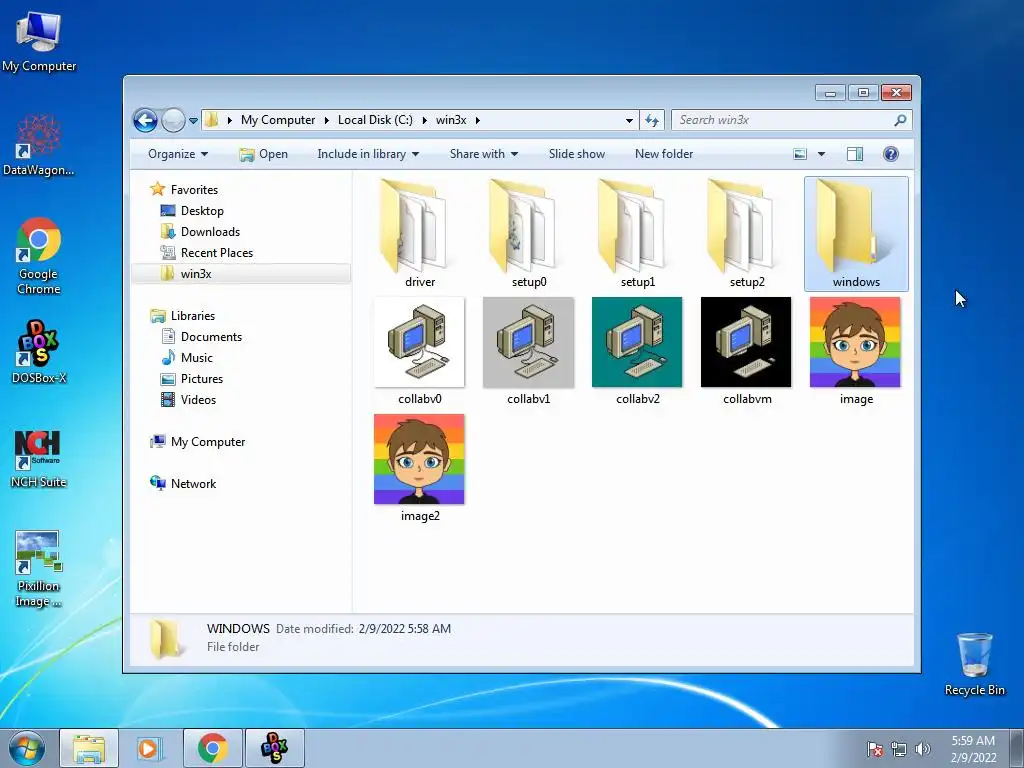Start the Slide show
1024x768 pixels.
pos(577,154)
